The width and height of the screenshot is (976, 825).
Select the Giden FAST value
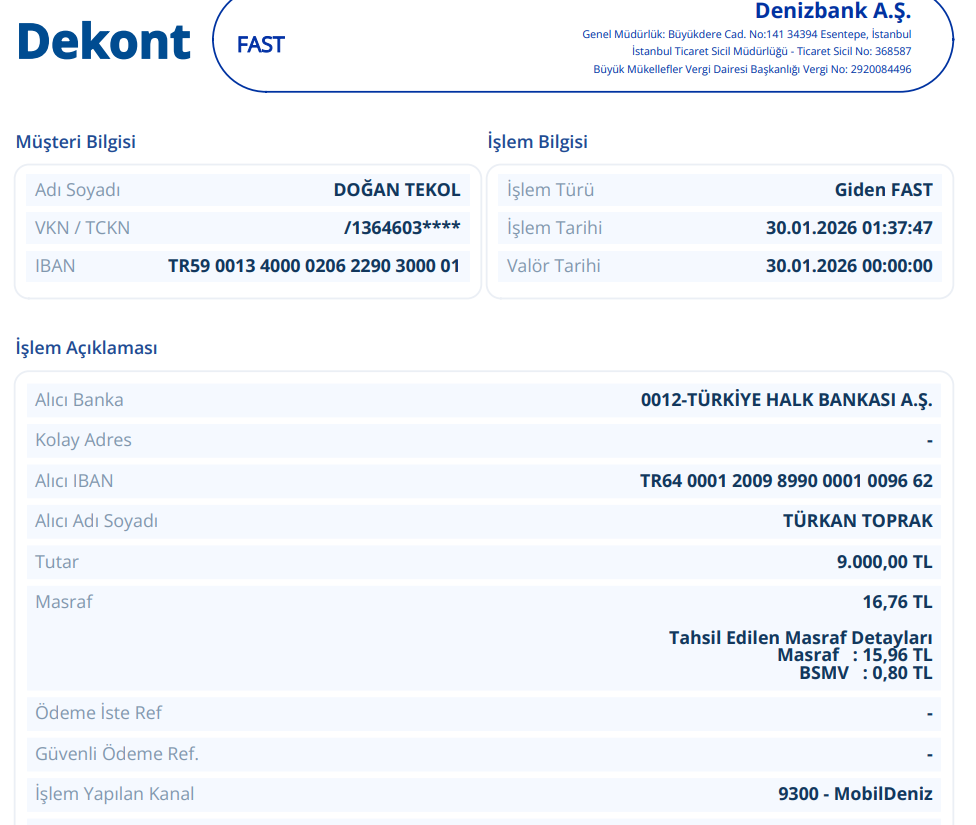pyautogui.click(x=883, y=190)
